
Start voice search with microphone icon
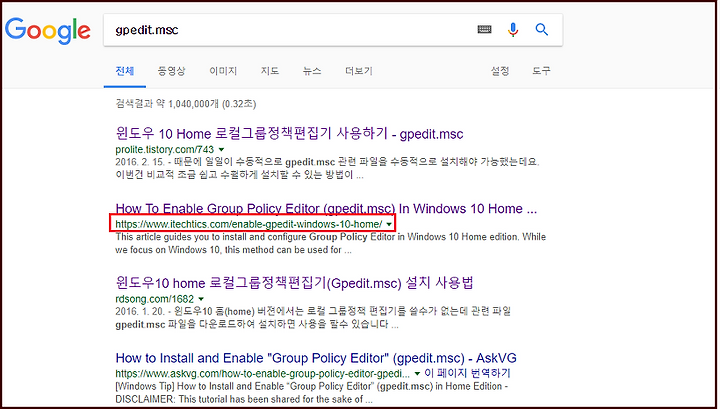pos(513,30)
